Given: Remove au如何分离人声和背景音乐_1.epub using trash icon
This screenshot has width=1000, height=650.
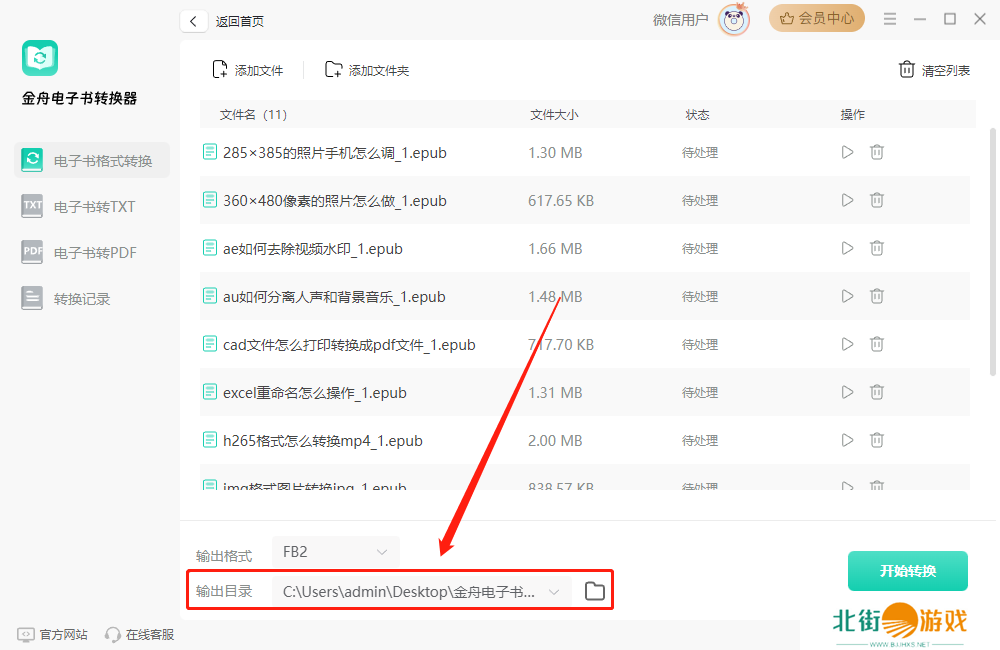Looking at the screenshot, I should [877, 297].
